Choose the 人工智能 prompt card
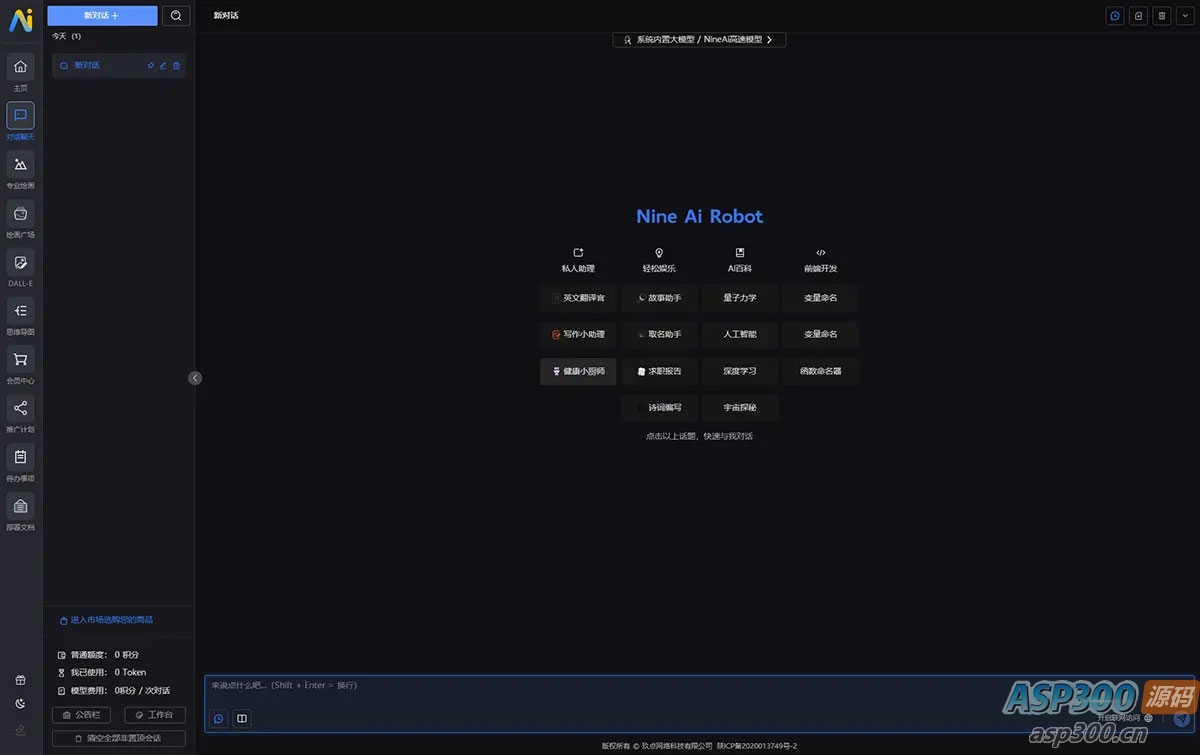Image resolution: width=1200 pixels, height=755 pixels. pos(740,334)
